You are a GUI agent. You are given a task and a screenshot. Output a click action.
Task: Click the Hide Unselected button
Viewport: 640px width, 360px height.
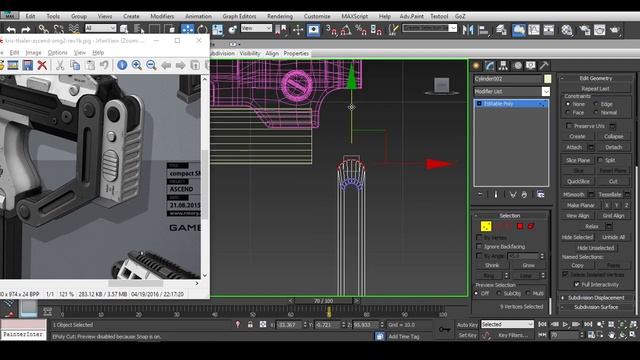coord(595,248)
